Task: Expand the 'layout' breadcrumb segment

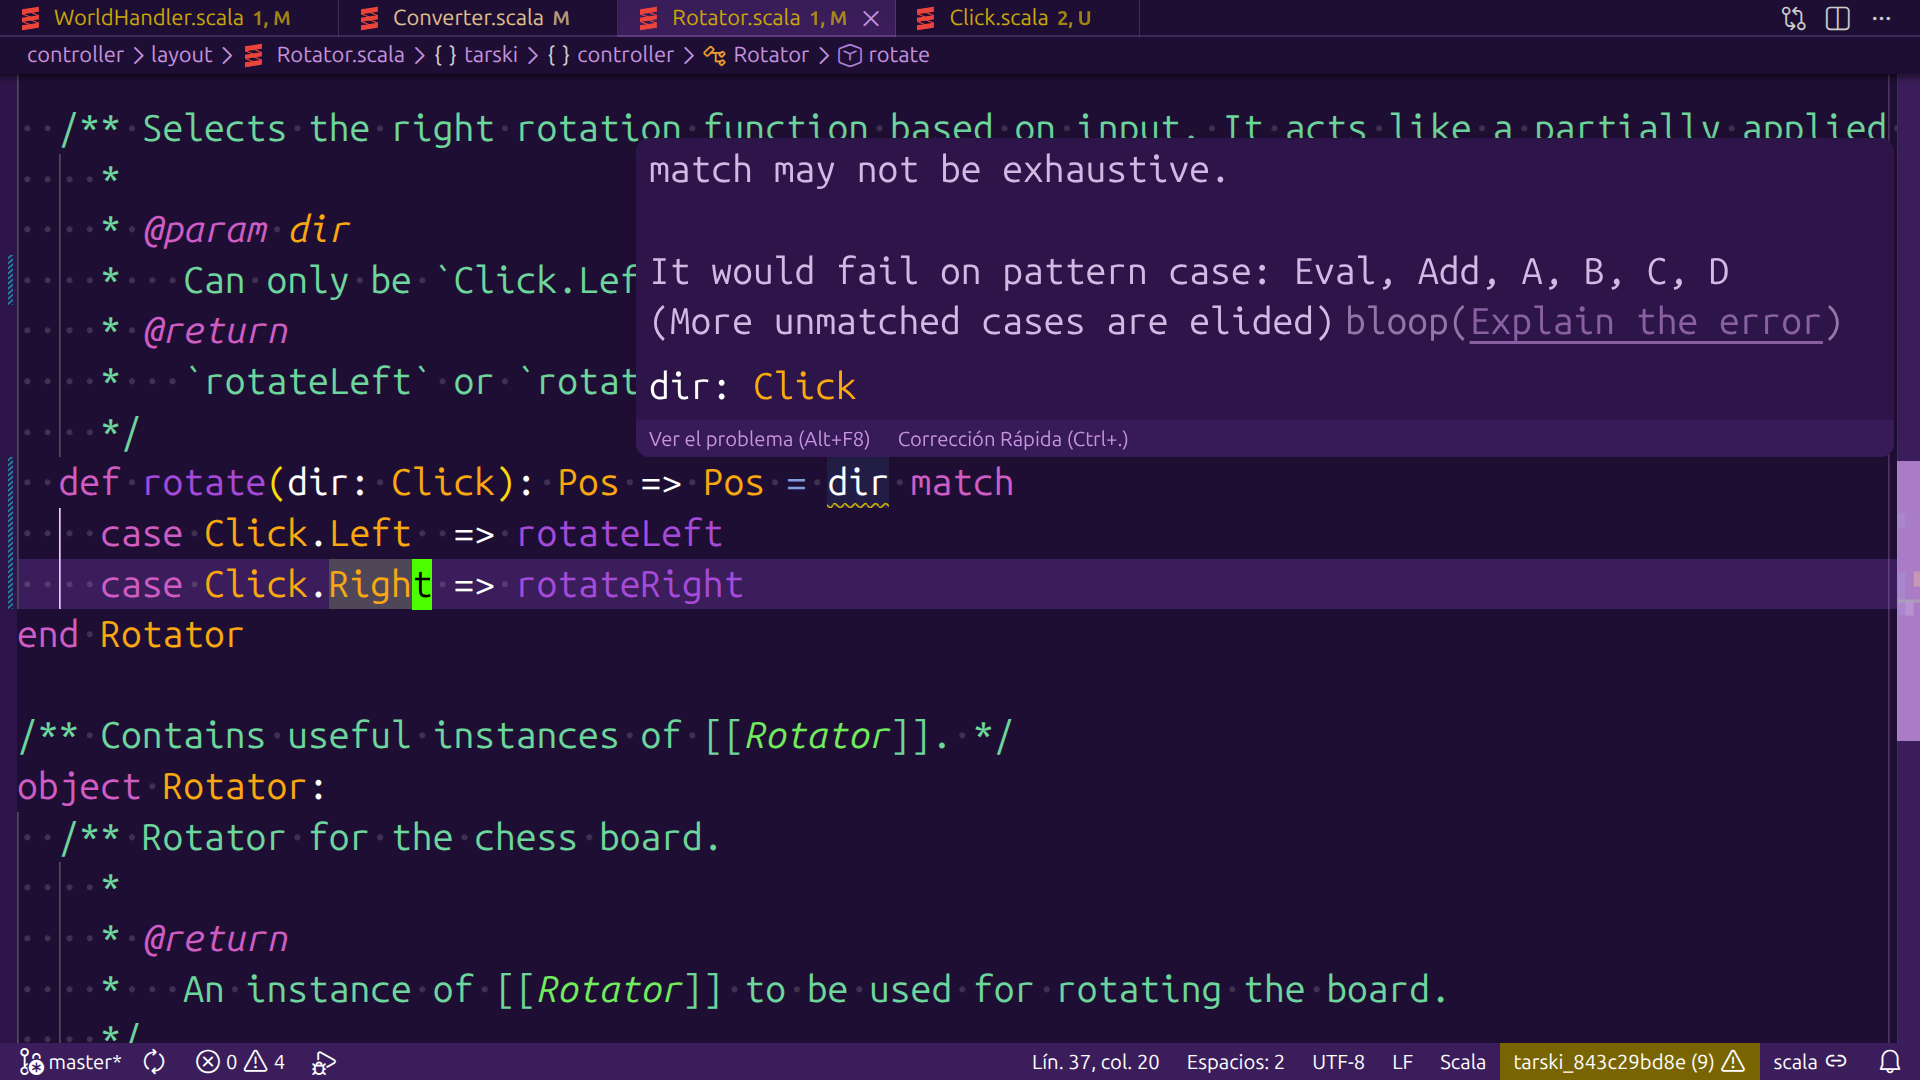Action: [x=181, y=55]
